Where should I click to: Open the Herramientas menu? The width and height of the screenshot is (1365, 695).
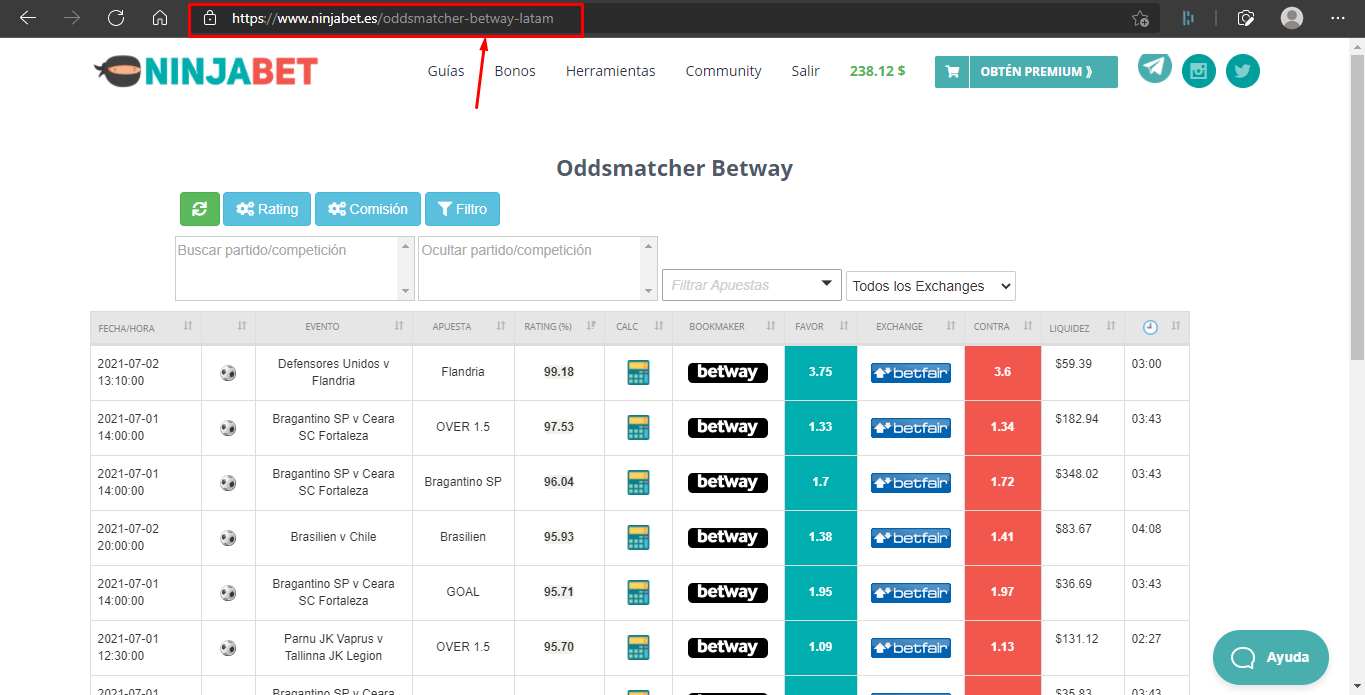610,71
